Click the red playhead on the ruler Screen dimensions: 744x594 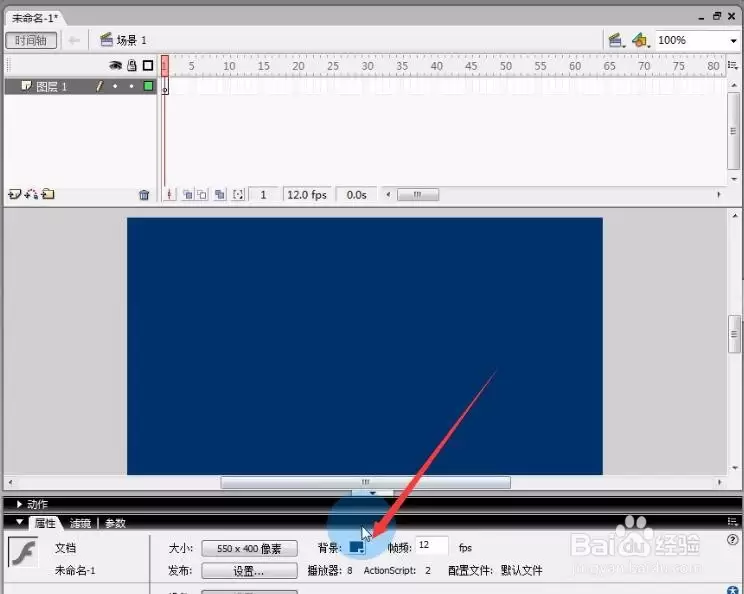point(165,65)
